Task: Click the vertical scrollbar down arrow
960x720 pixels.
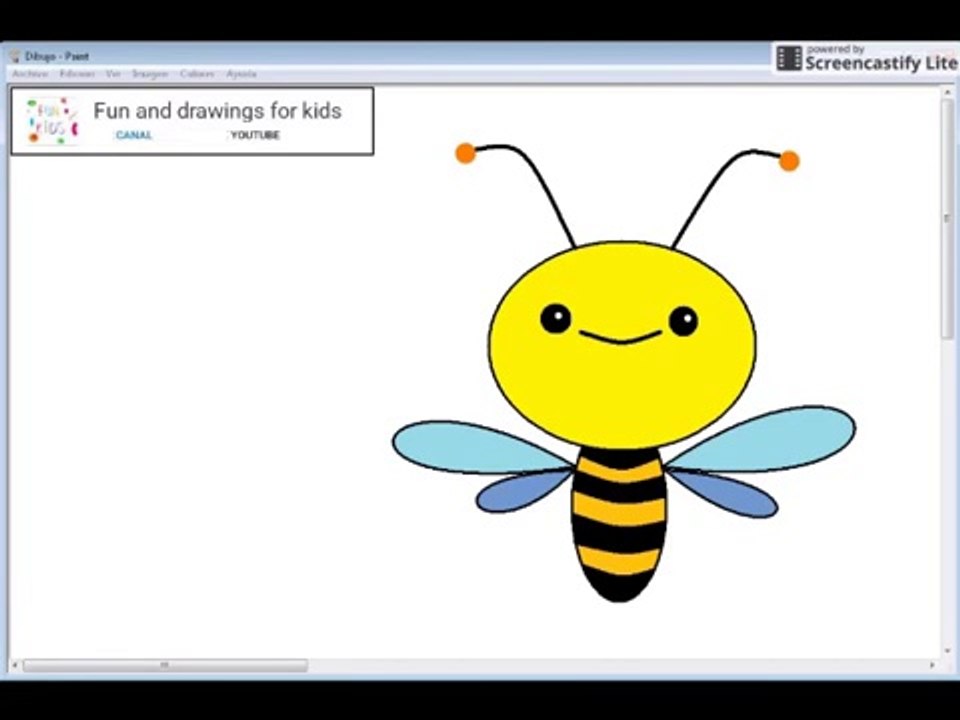Action: click(947, 651)
